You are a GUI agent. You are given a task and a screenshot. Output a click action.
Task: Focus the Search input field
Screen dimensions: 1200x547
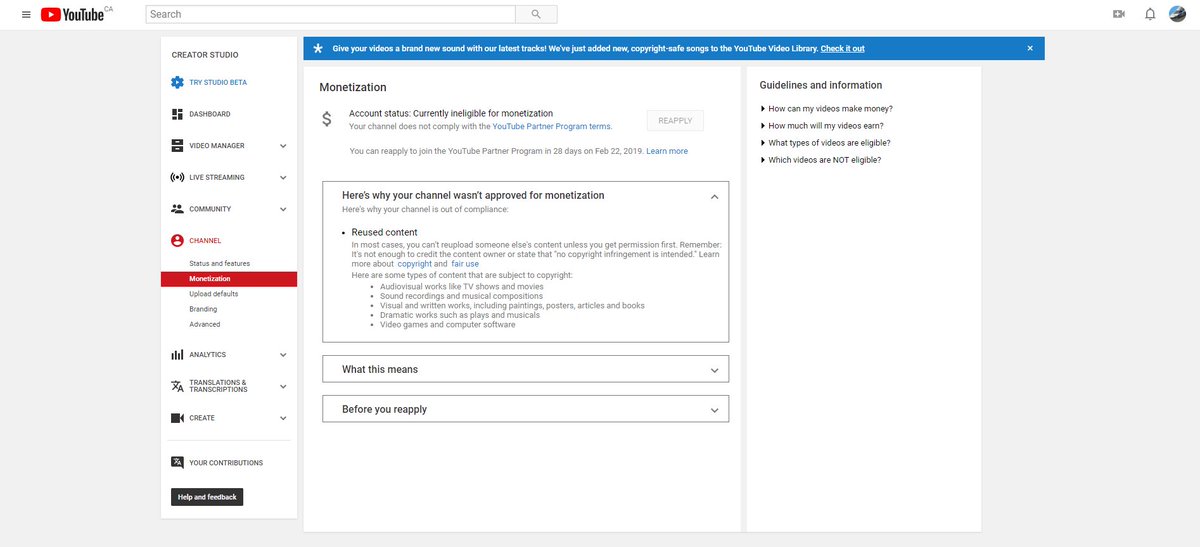point(330,14)
